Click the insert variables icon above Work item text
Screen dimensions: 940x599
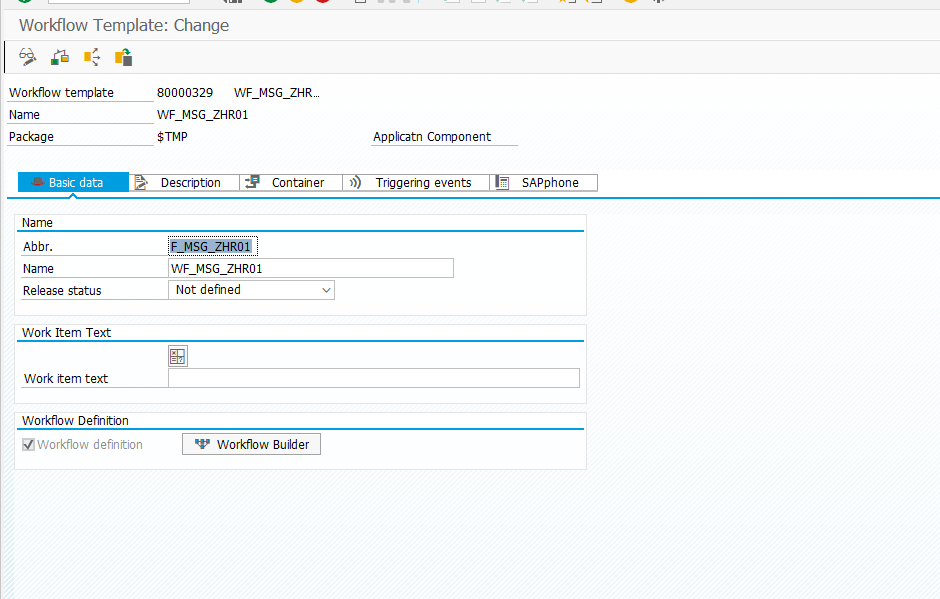[x=178, y=356]
